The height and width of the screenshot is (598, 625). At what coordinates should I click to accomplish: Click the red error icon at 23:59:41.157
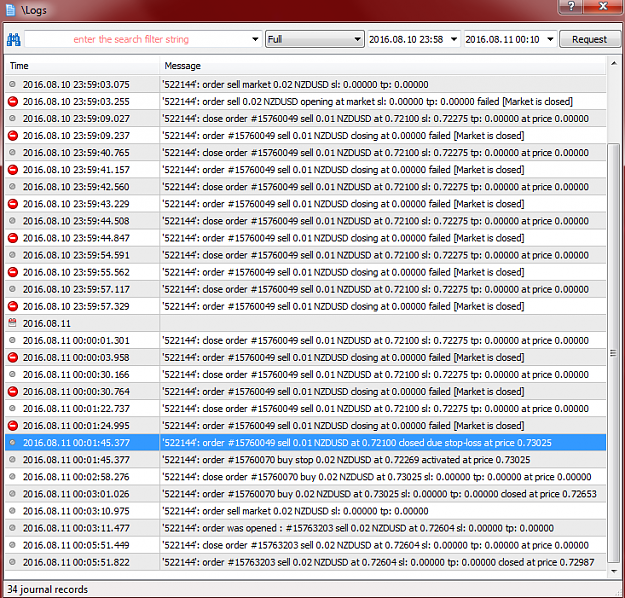click(x=13, y=170)
